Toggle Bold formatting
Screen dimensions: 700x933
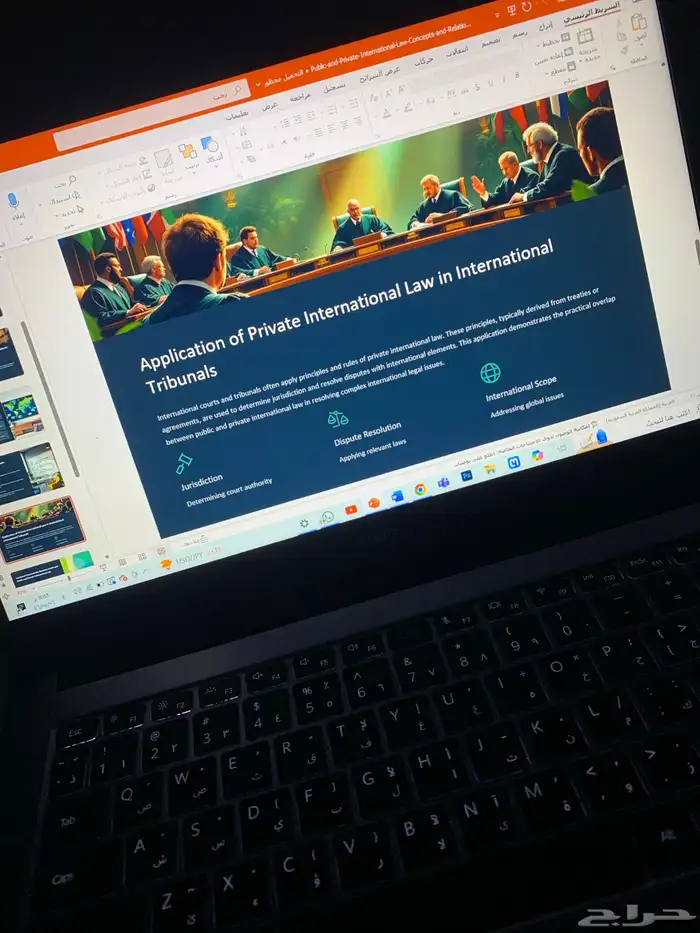[517, 76]
